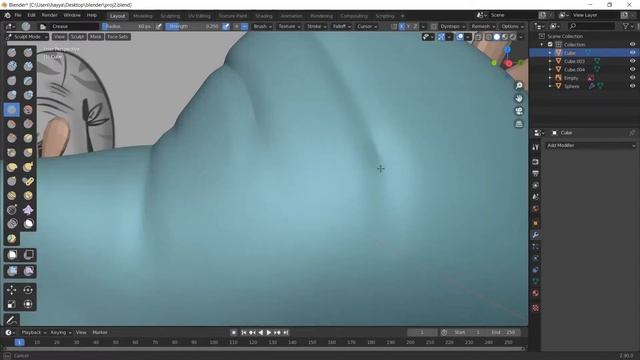Viewport: 640px width, 360px height.
Task: Hide the Cube object in outliner
Action: click(632, 53)
